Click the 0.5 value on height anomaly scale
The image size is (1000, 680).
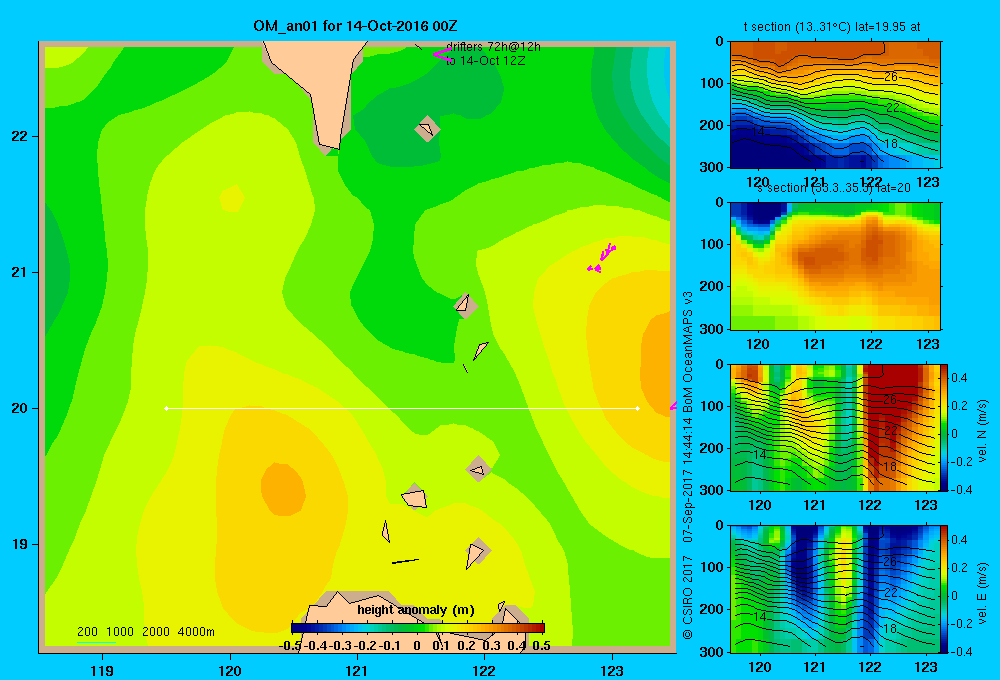click(541, 646)
